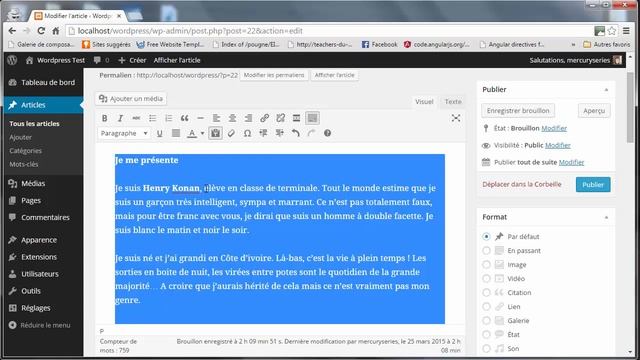
Task: Open the Paragraphe format dropdown
Action: pos(124,133)
